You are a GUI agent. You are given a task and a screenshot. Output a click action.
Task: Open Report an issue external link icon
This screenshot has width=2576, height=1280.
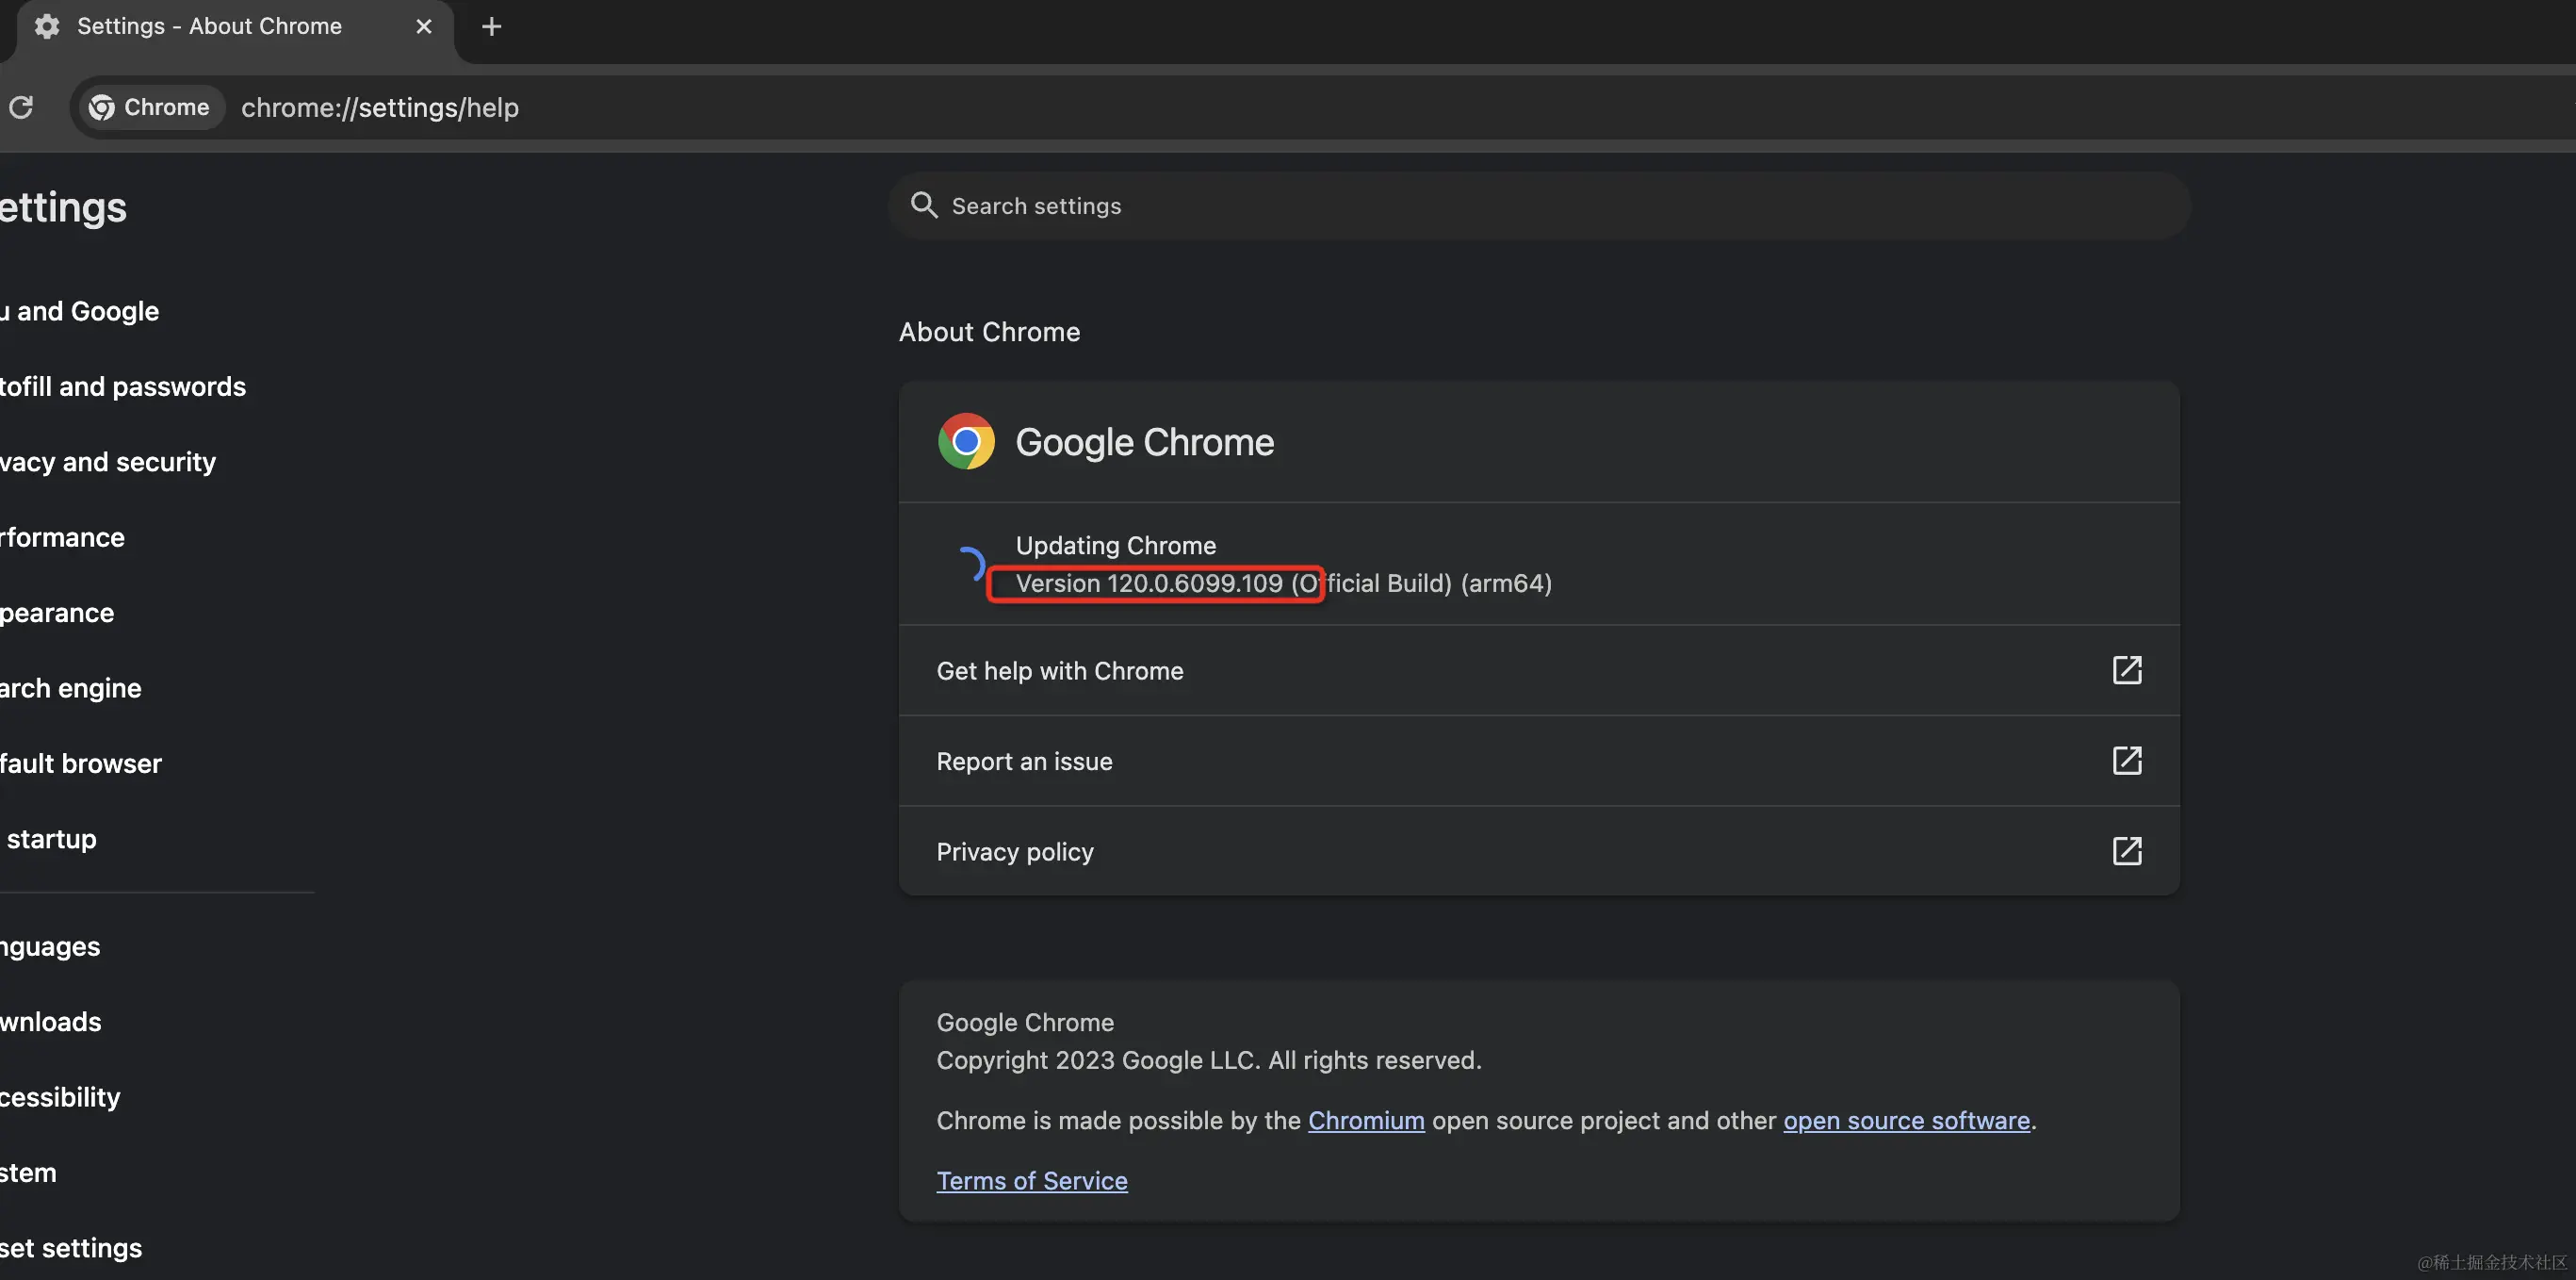(x=2127, y=761)
